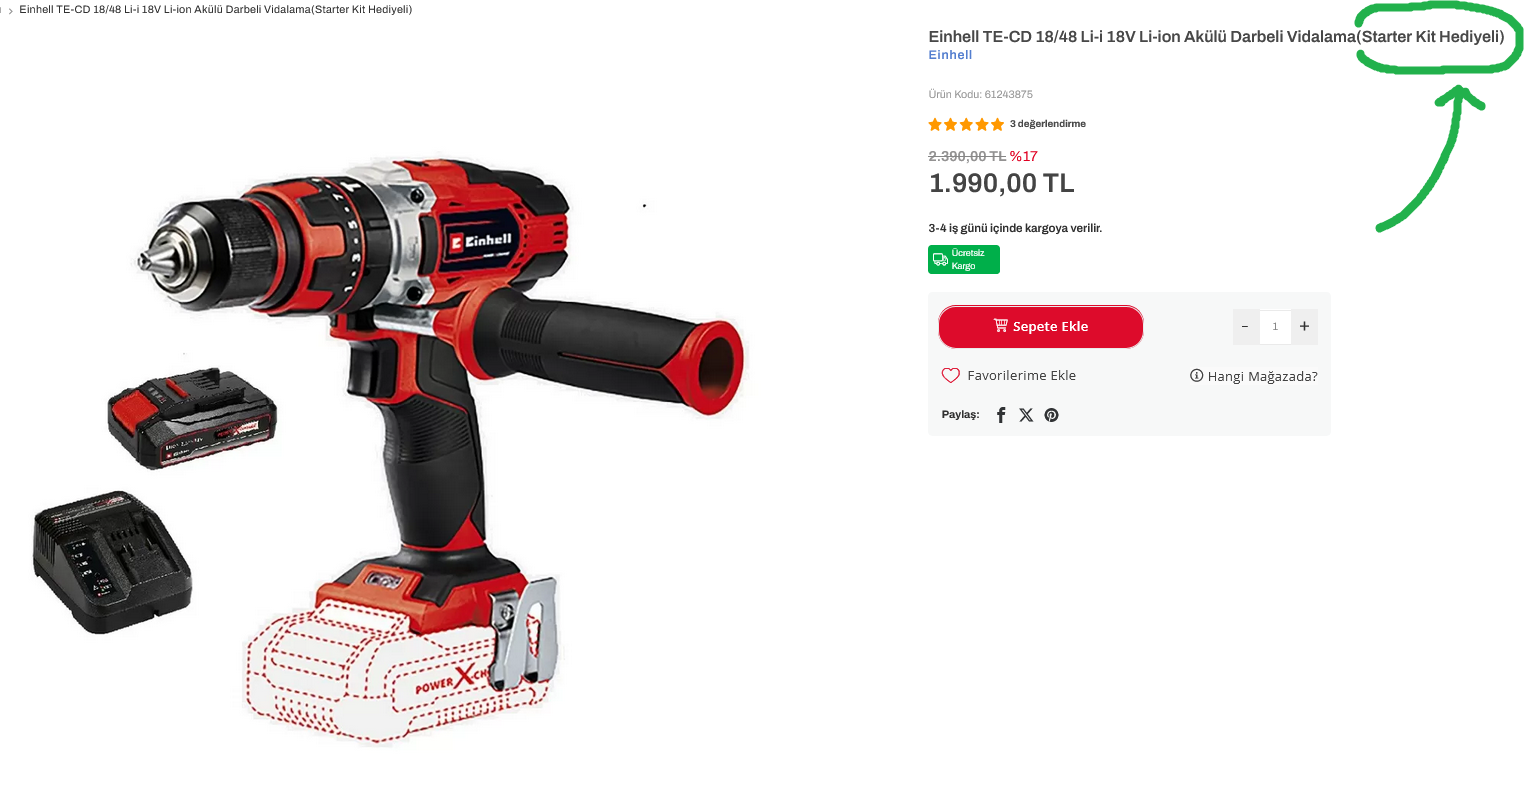The height and width of the screenshot is (788, 1528).
Task: Add product to cart with Sepete Ekle
Action: pyautogui.click(x=1041, y=327)
